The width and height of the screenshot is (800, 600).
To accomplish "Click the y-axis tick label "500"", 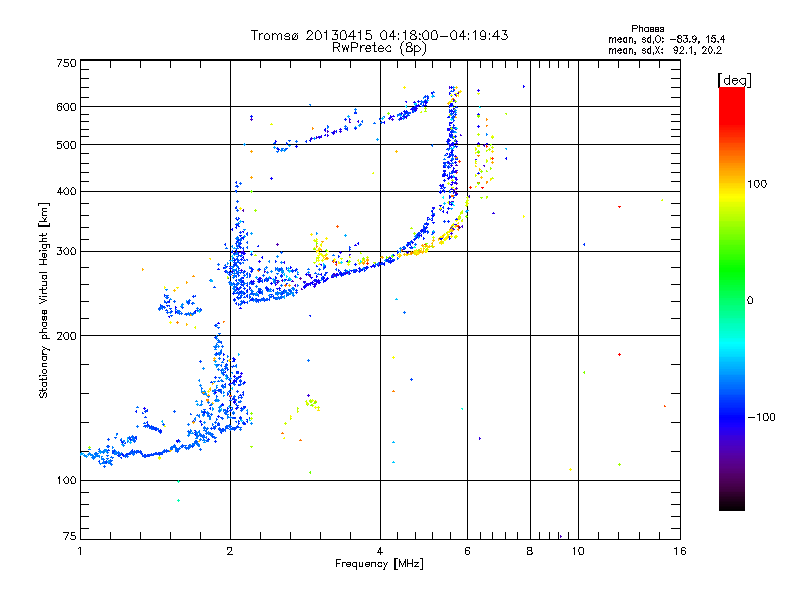I will click(x=66, y=145).
